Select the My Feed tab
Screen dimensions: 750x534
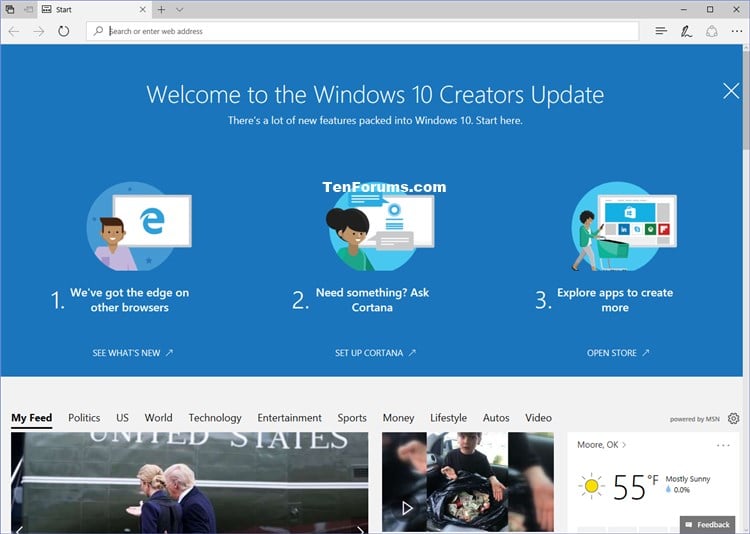coord(32,418)
